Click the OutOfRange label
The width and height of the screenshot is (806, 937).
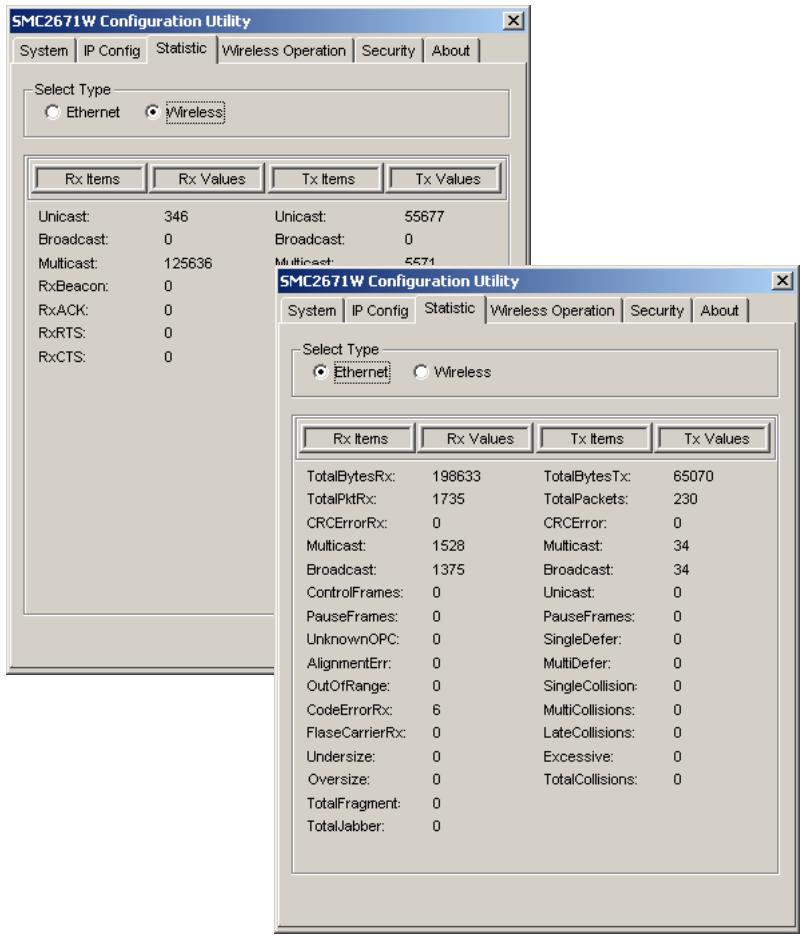(348, 685)
